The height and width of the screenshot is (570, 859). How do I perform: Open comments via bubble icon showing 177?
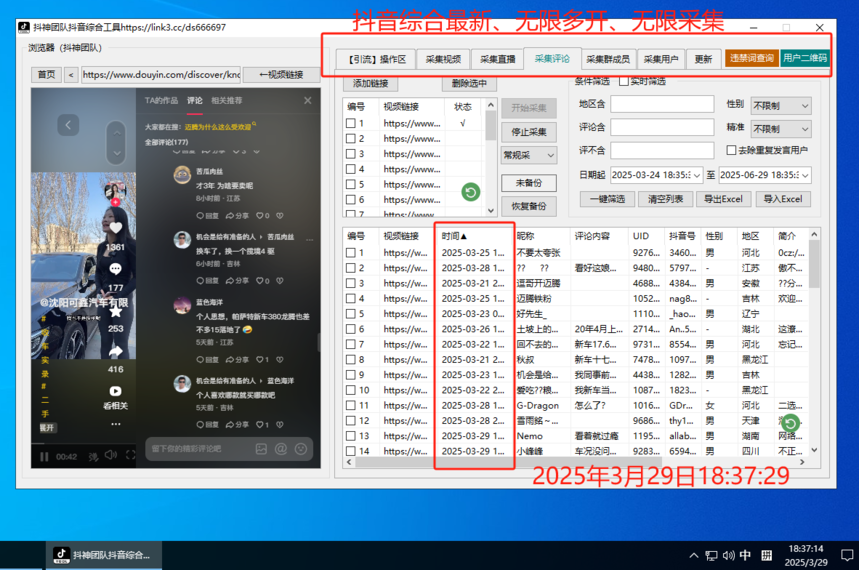tap(116, 269)
